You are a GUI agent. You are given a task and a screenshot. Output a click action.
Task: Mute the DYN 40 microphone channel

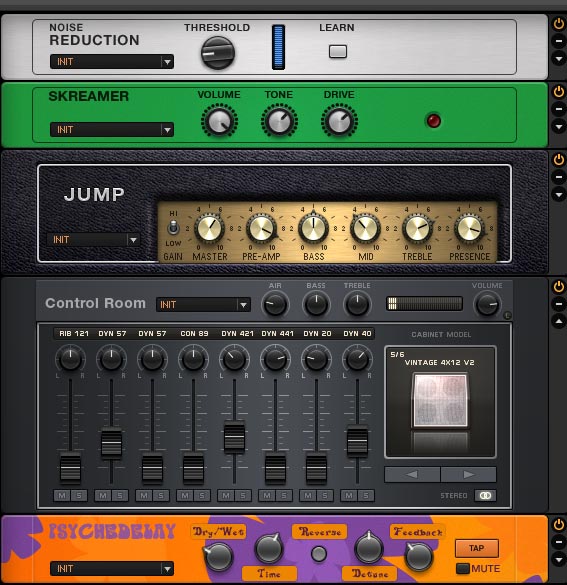click(x=349, y=495)
